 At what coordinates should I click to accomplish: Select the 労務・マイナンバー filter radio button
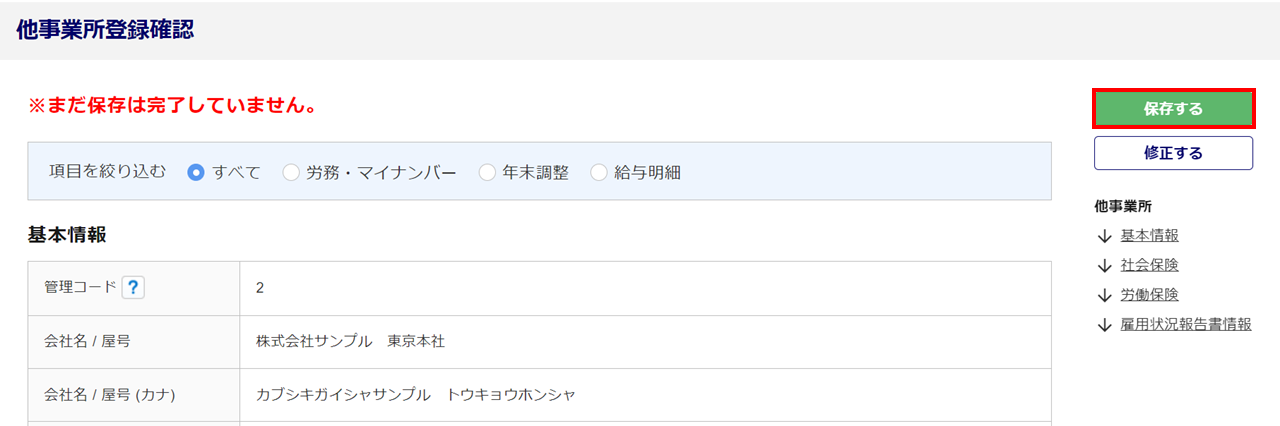point(291,172)
